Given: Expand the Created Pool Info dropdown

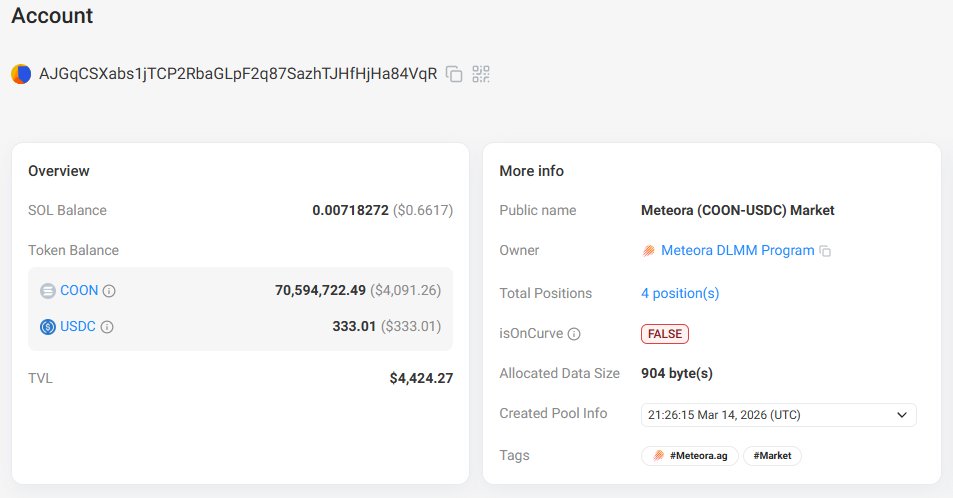Looking at the screenshot, I should click(x=779, y=415).
